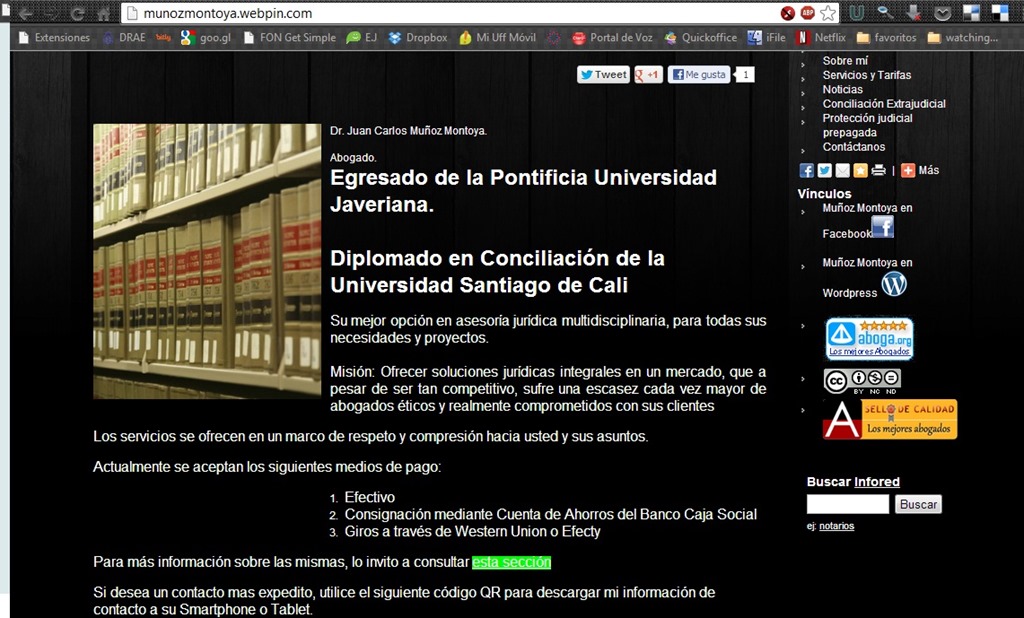Image resolution: width=1024 pixels, height=618 pixels.
Task: Bookmark page with the star icon
Action: [828, 13]
